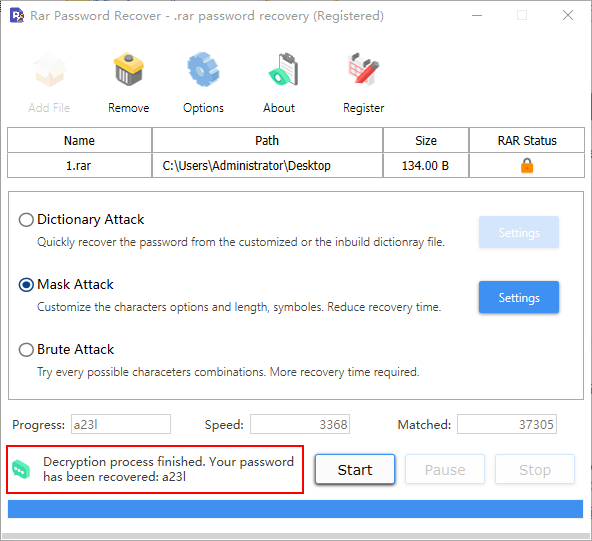Screen dimensions: 592x541
Task: Open Mask Attack Settings button
Action: click(x=519, y=297)
